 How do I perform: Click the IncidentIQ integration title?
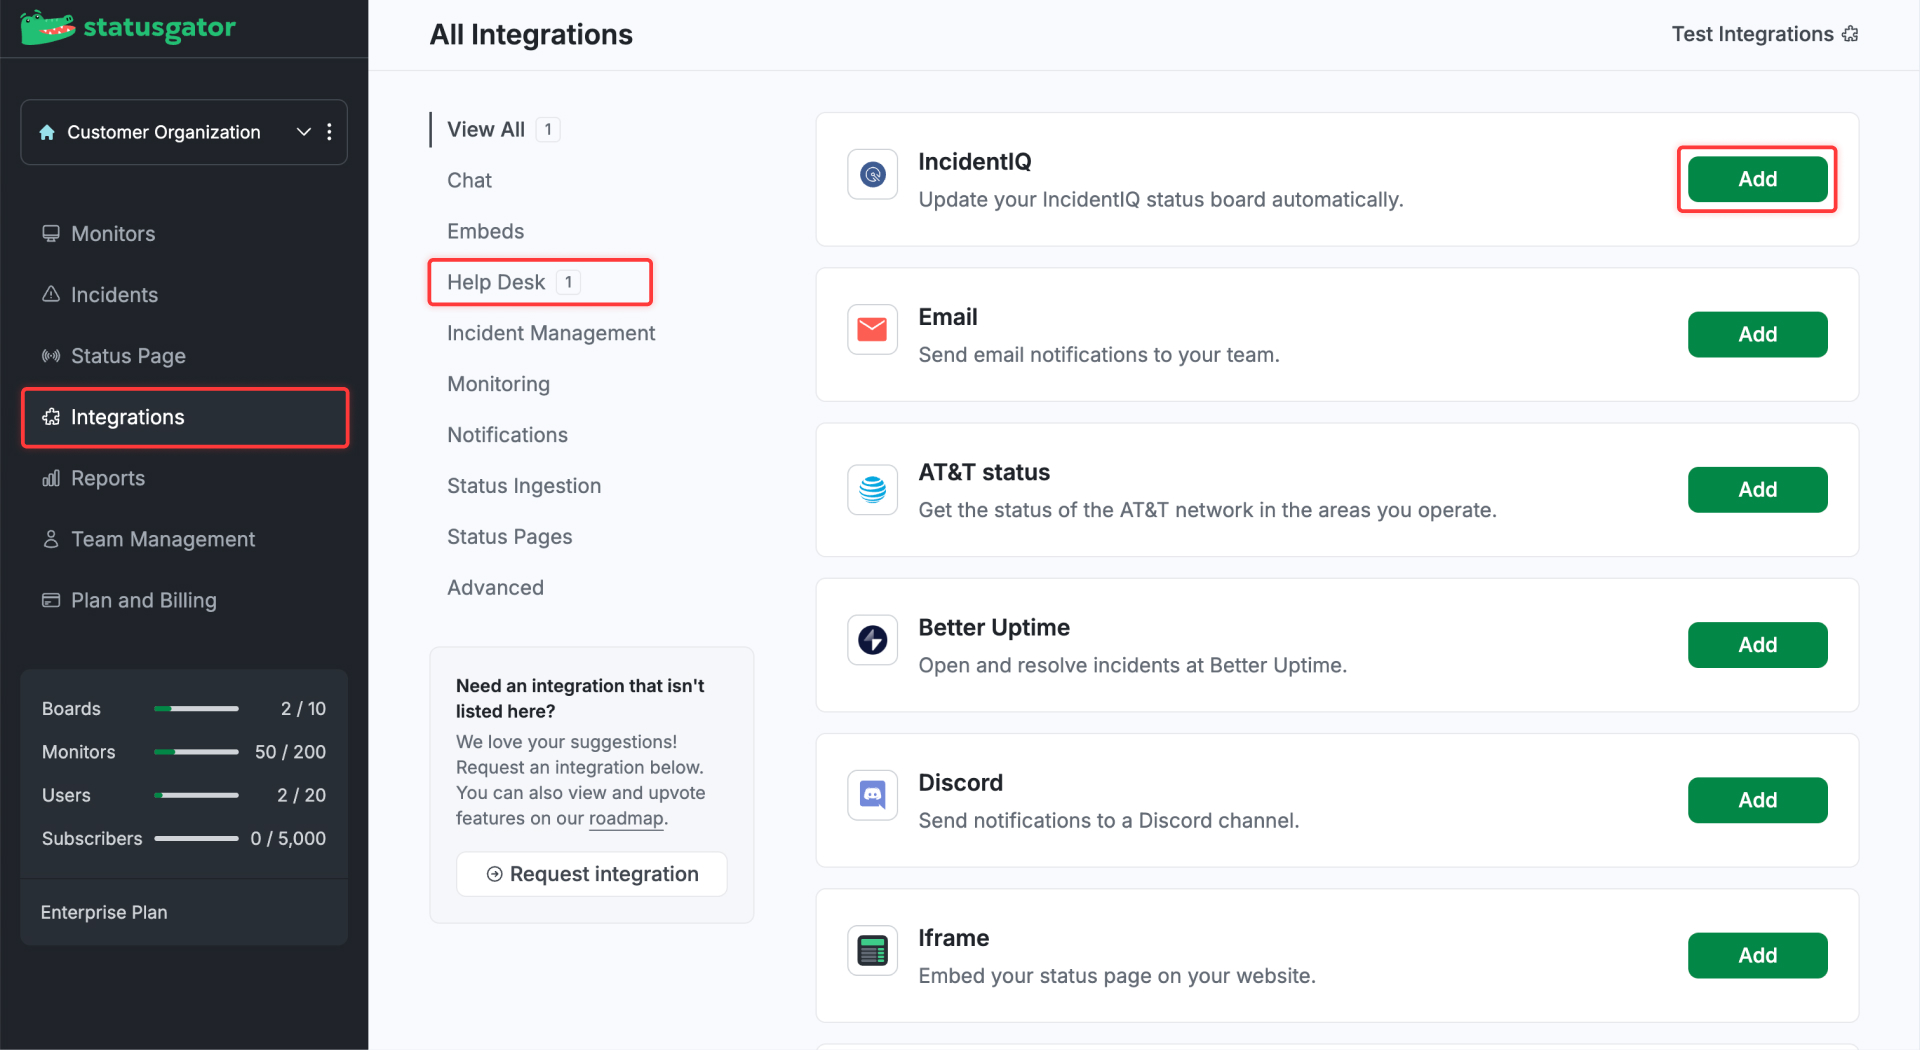[974, 162]
